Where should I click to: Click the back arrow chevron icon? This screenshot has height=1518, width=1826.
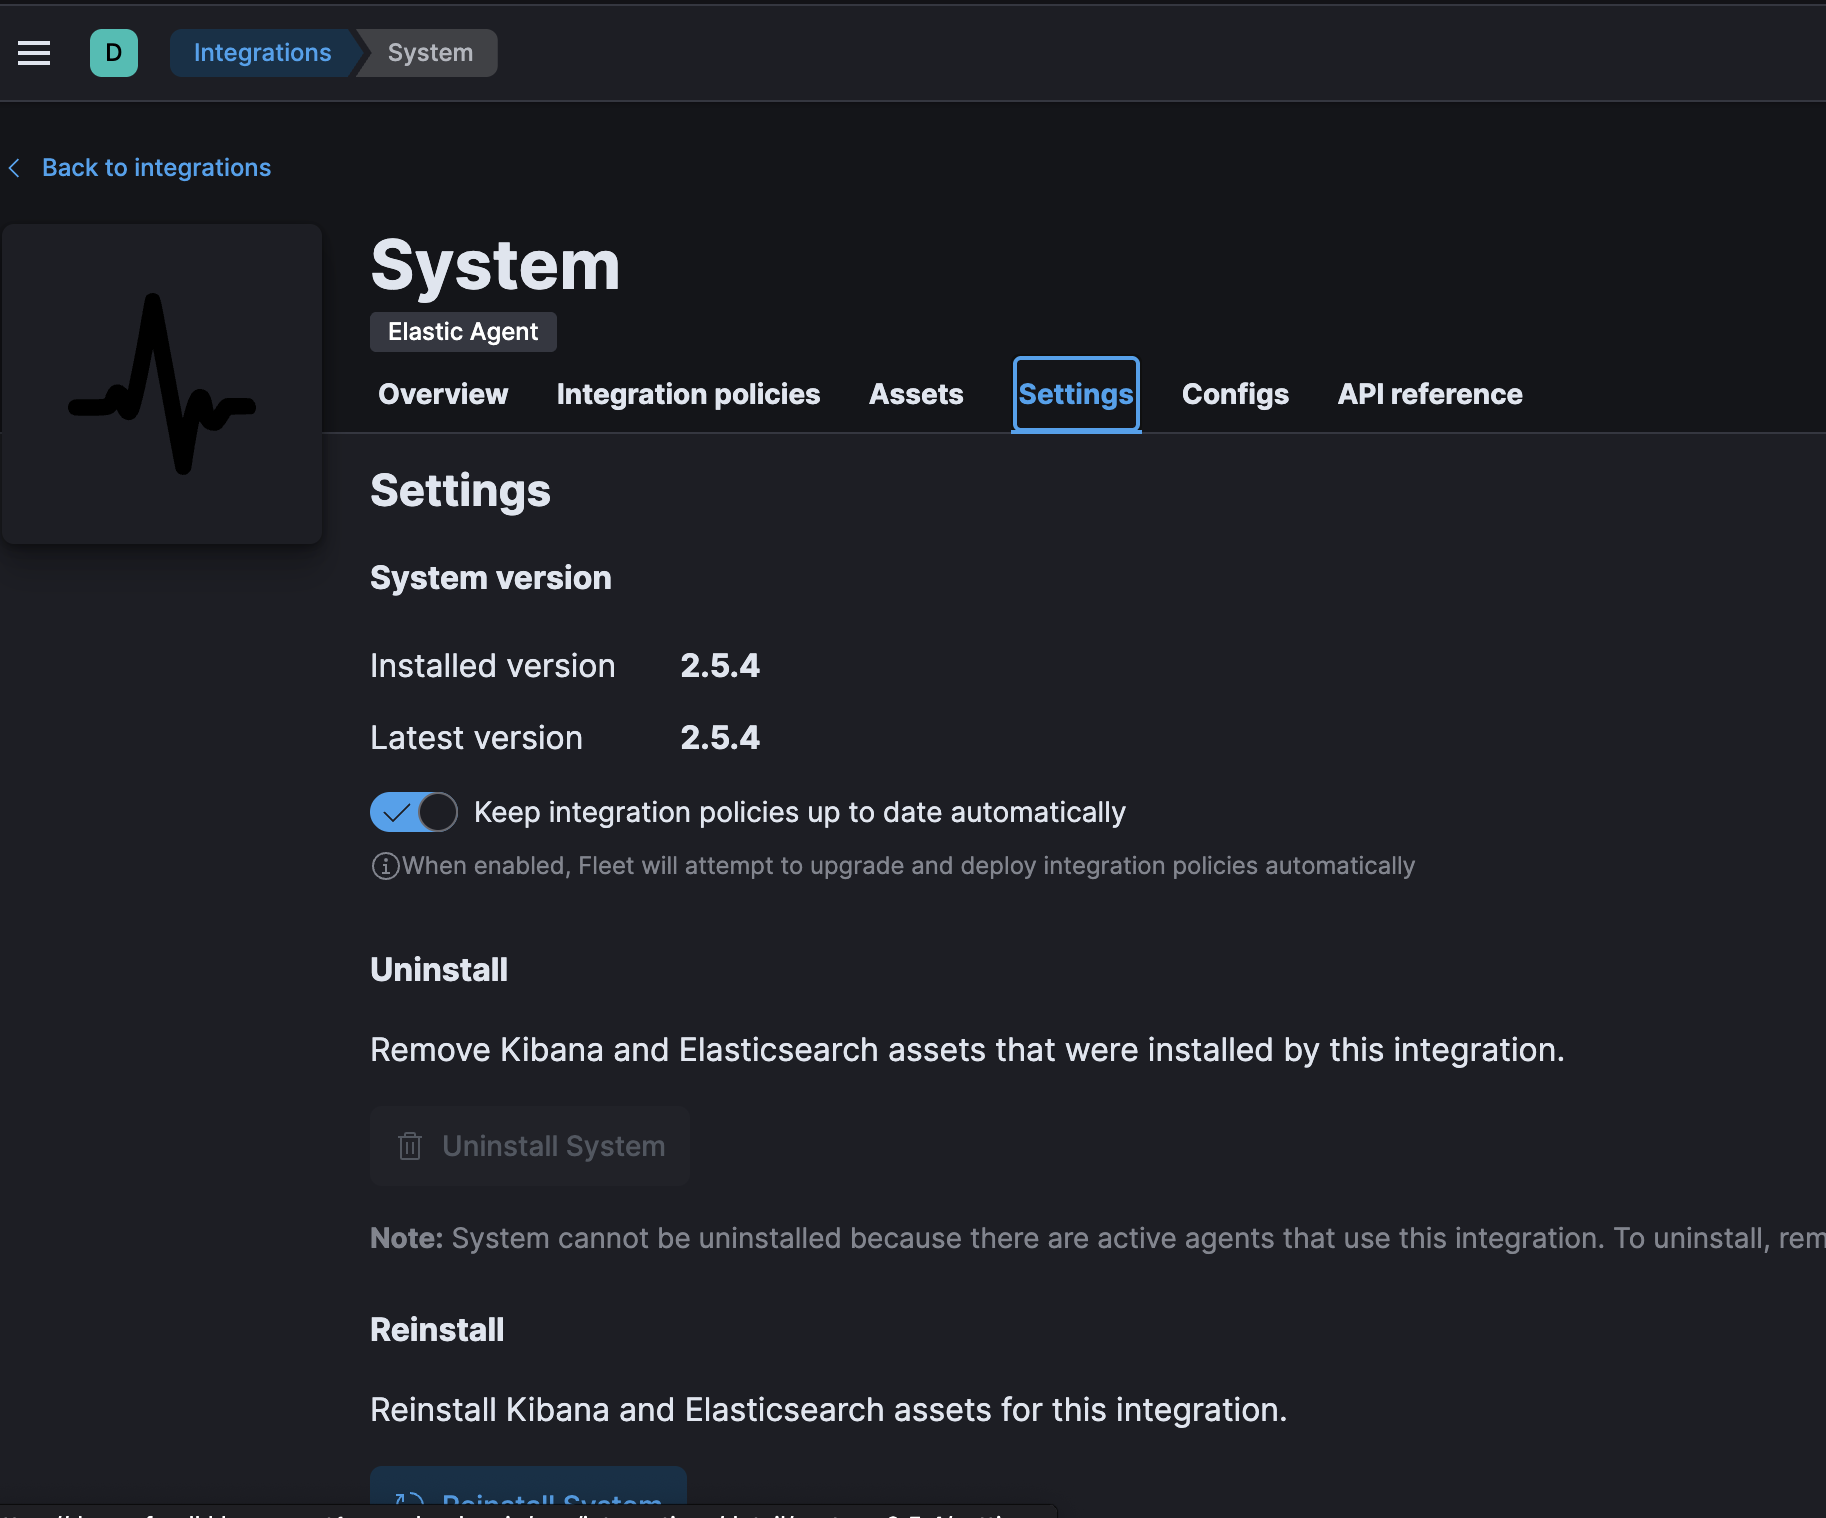tap(14, 168)
